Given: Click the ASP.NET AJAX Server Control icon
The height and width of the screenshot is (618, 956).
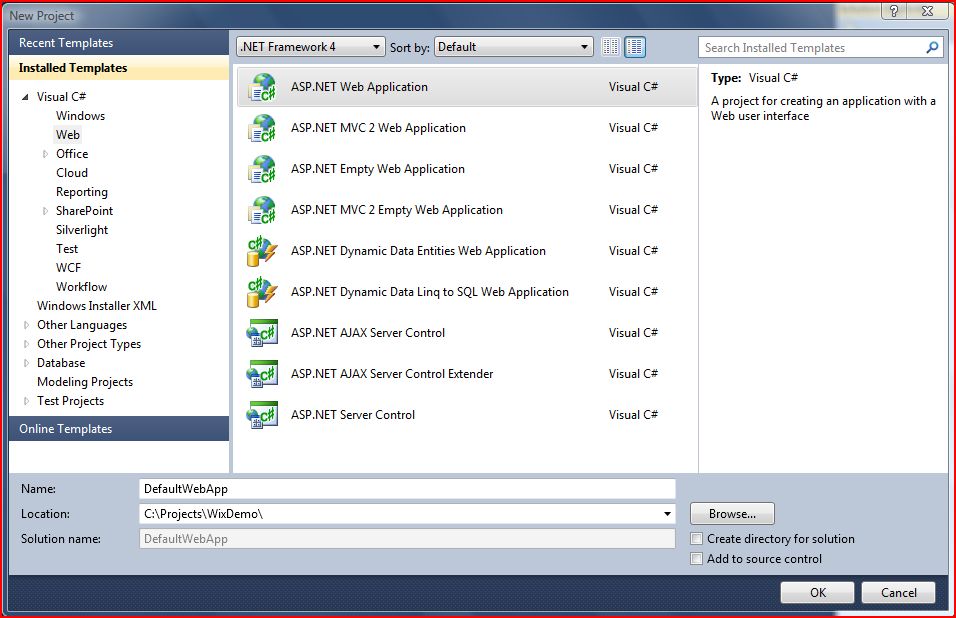Looking at the screenshot, I should pyautogui.click(x=262, y=333).
